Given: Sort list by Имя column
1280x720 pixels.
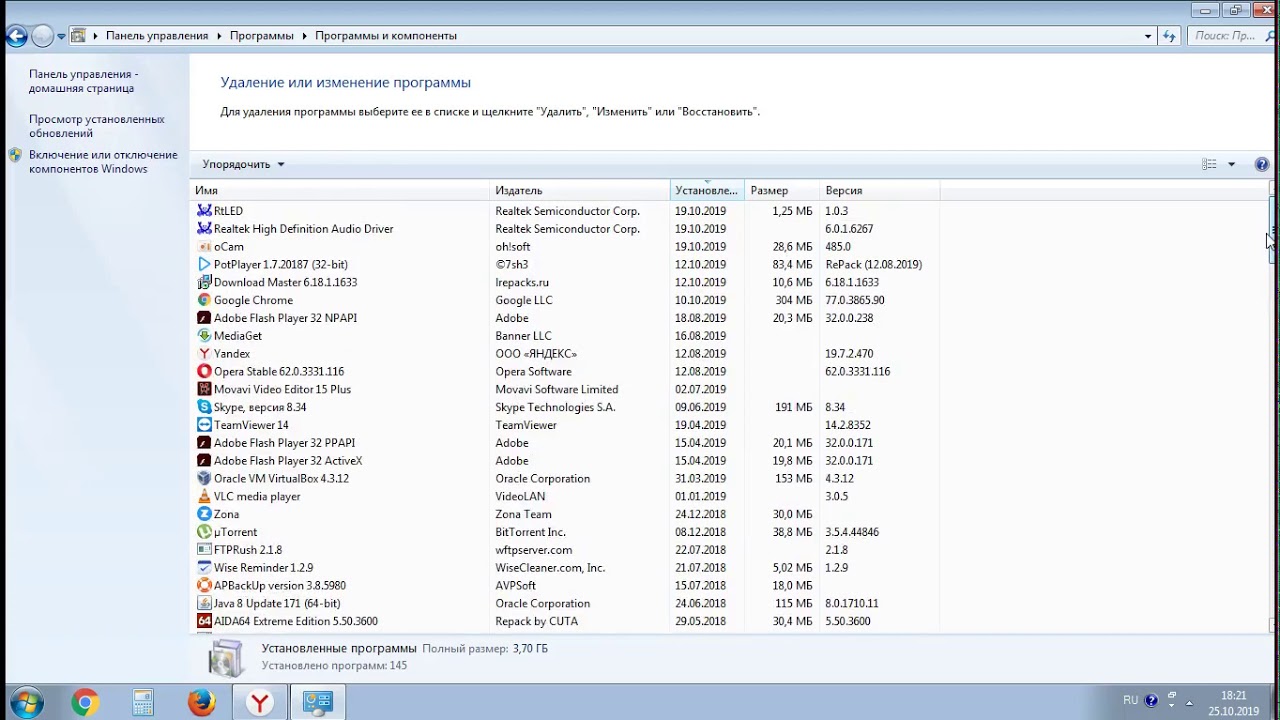Looking at the screenshot, I should coord(342,190).
